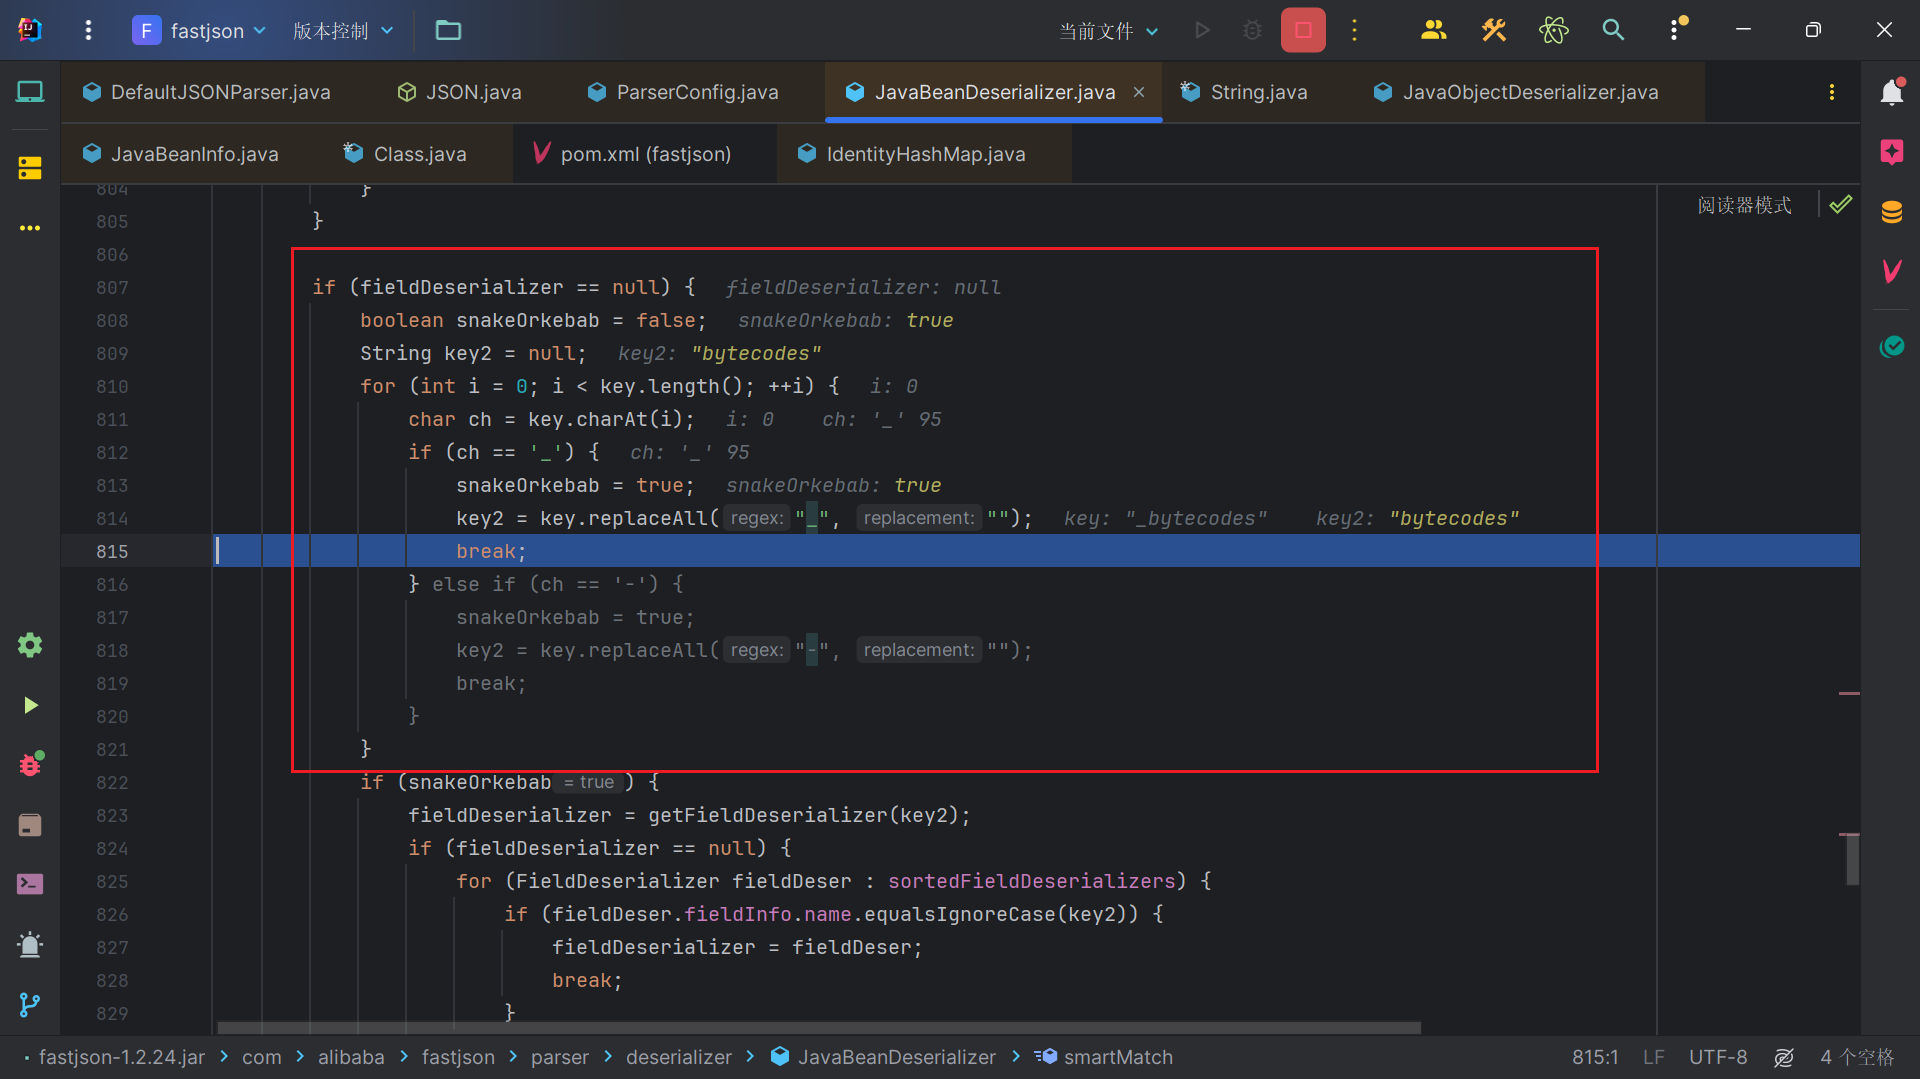The height and width of the screenshot is (1079, 1920).
Task: Click the highlighted 'break;' on line 815
Action: [x=491, y=551]
